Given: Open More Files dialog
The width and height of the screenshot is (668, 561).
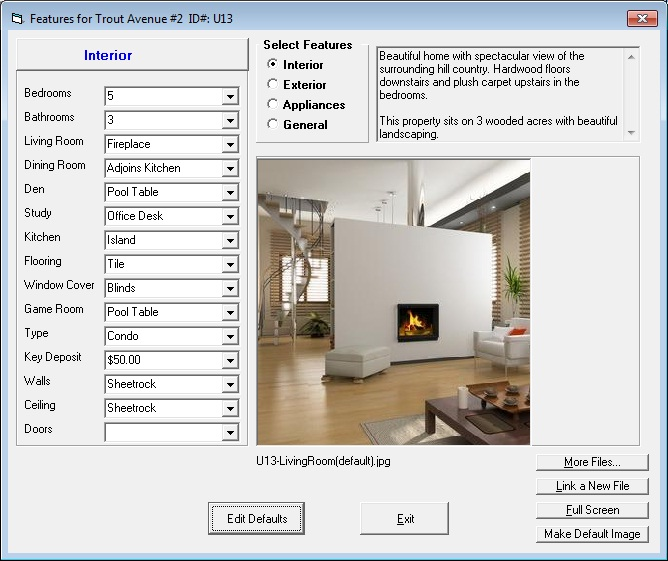Looking at the screenshot, I should 592,462.
